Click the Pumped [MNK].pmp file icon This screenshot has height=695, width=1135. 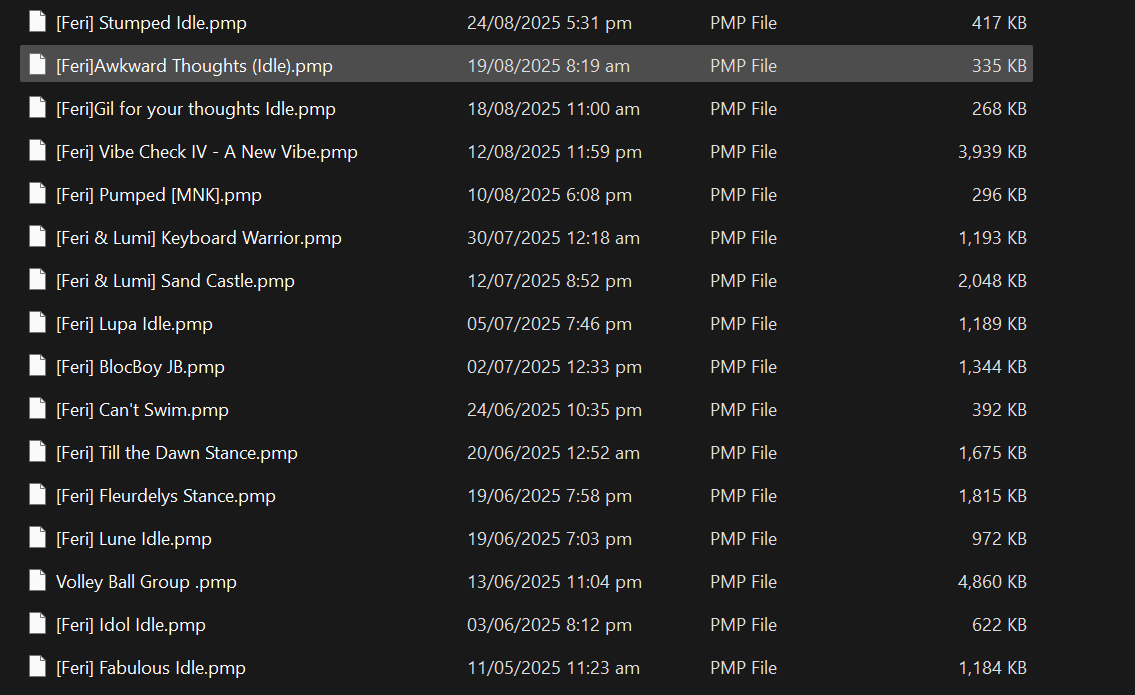click(x=38, y=194)
